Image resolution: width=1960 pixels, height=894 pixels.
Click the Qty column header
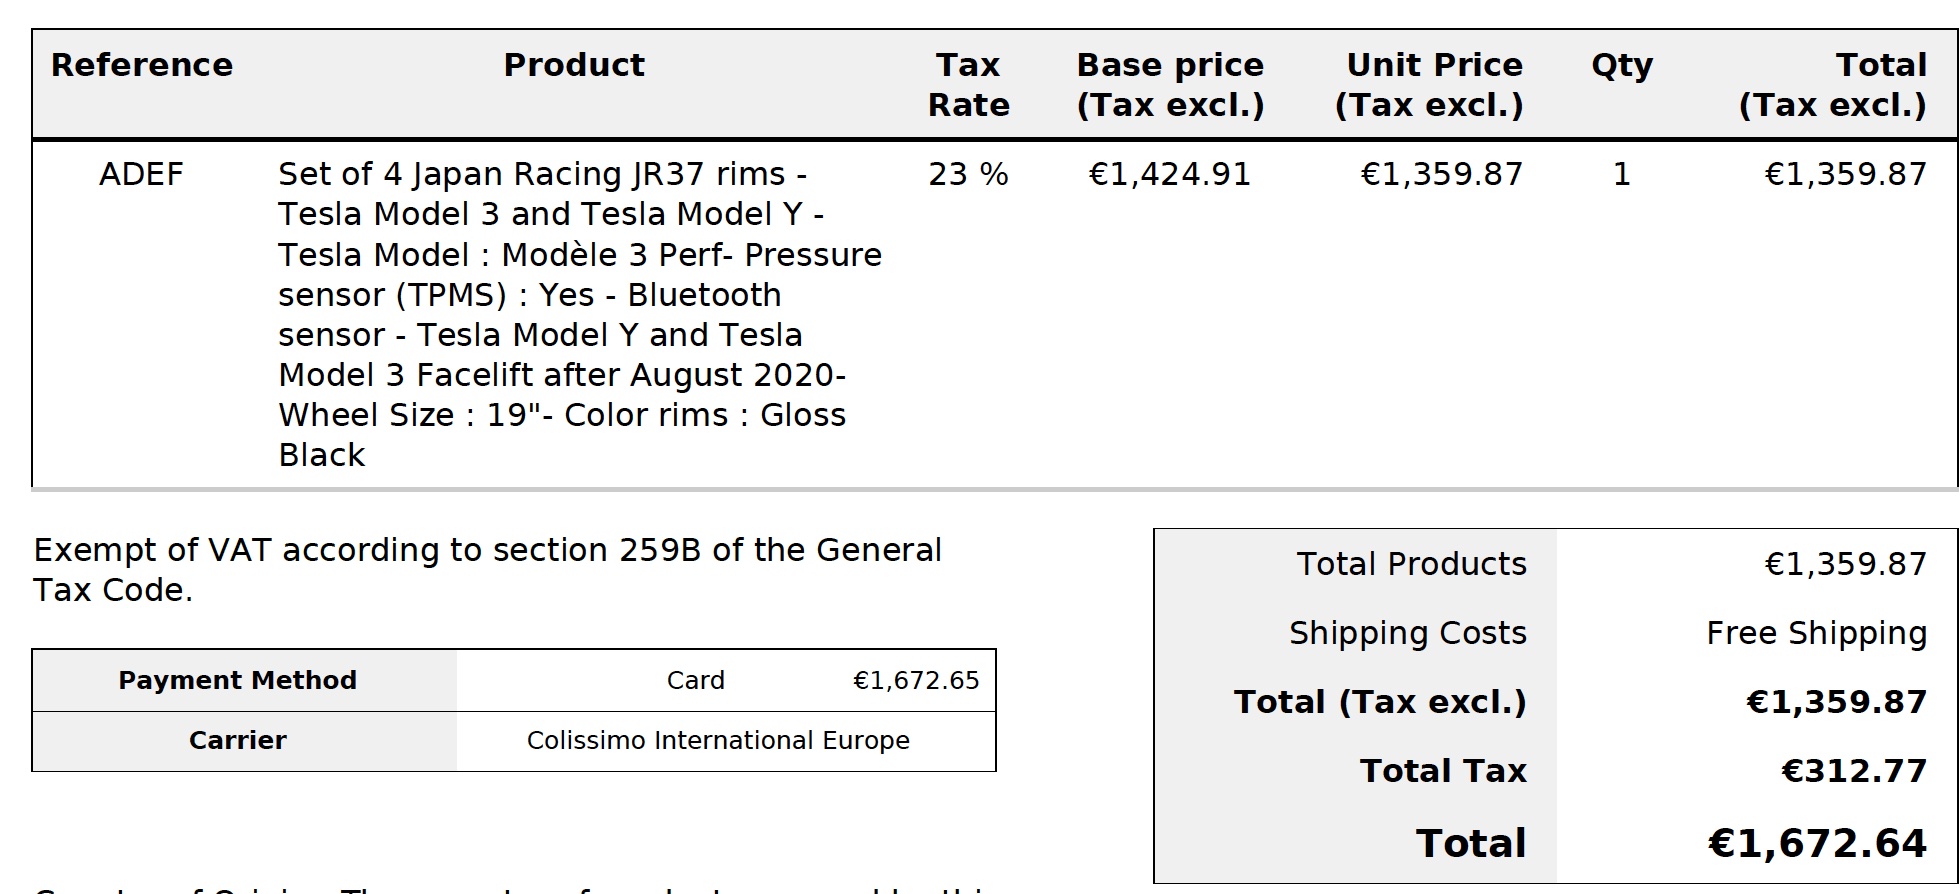[x=1622, y=67]
